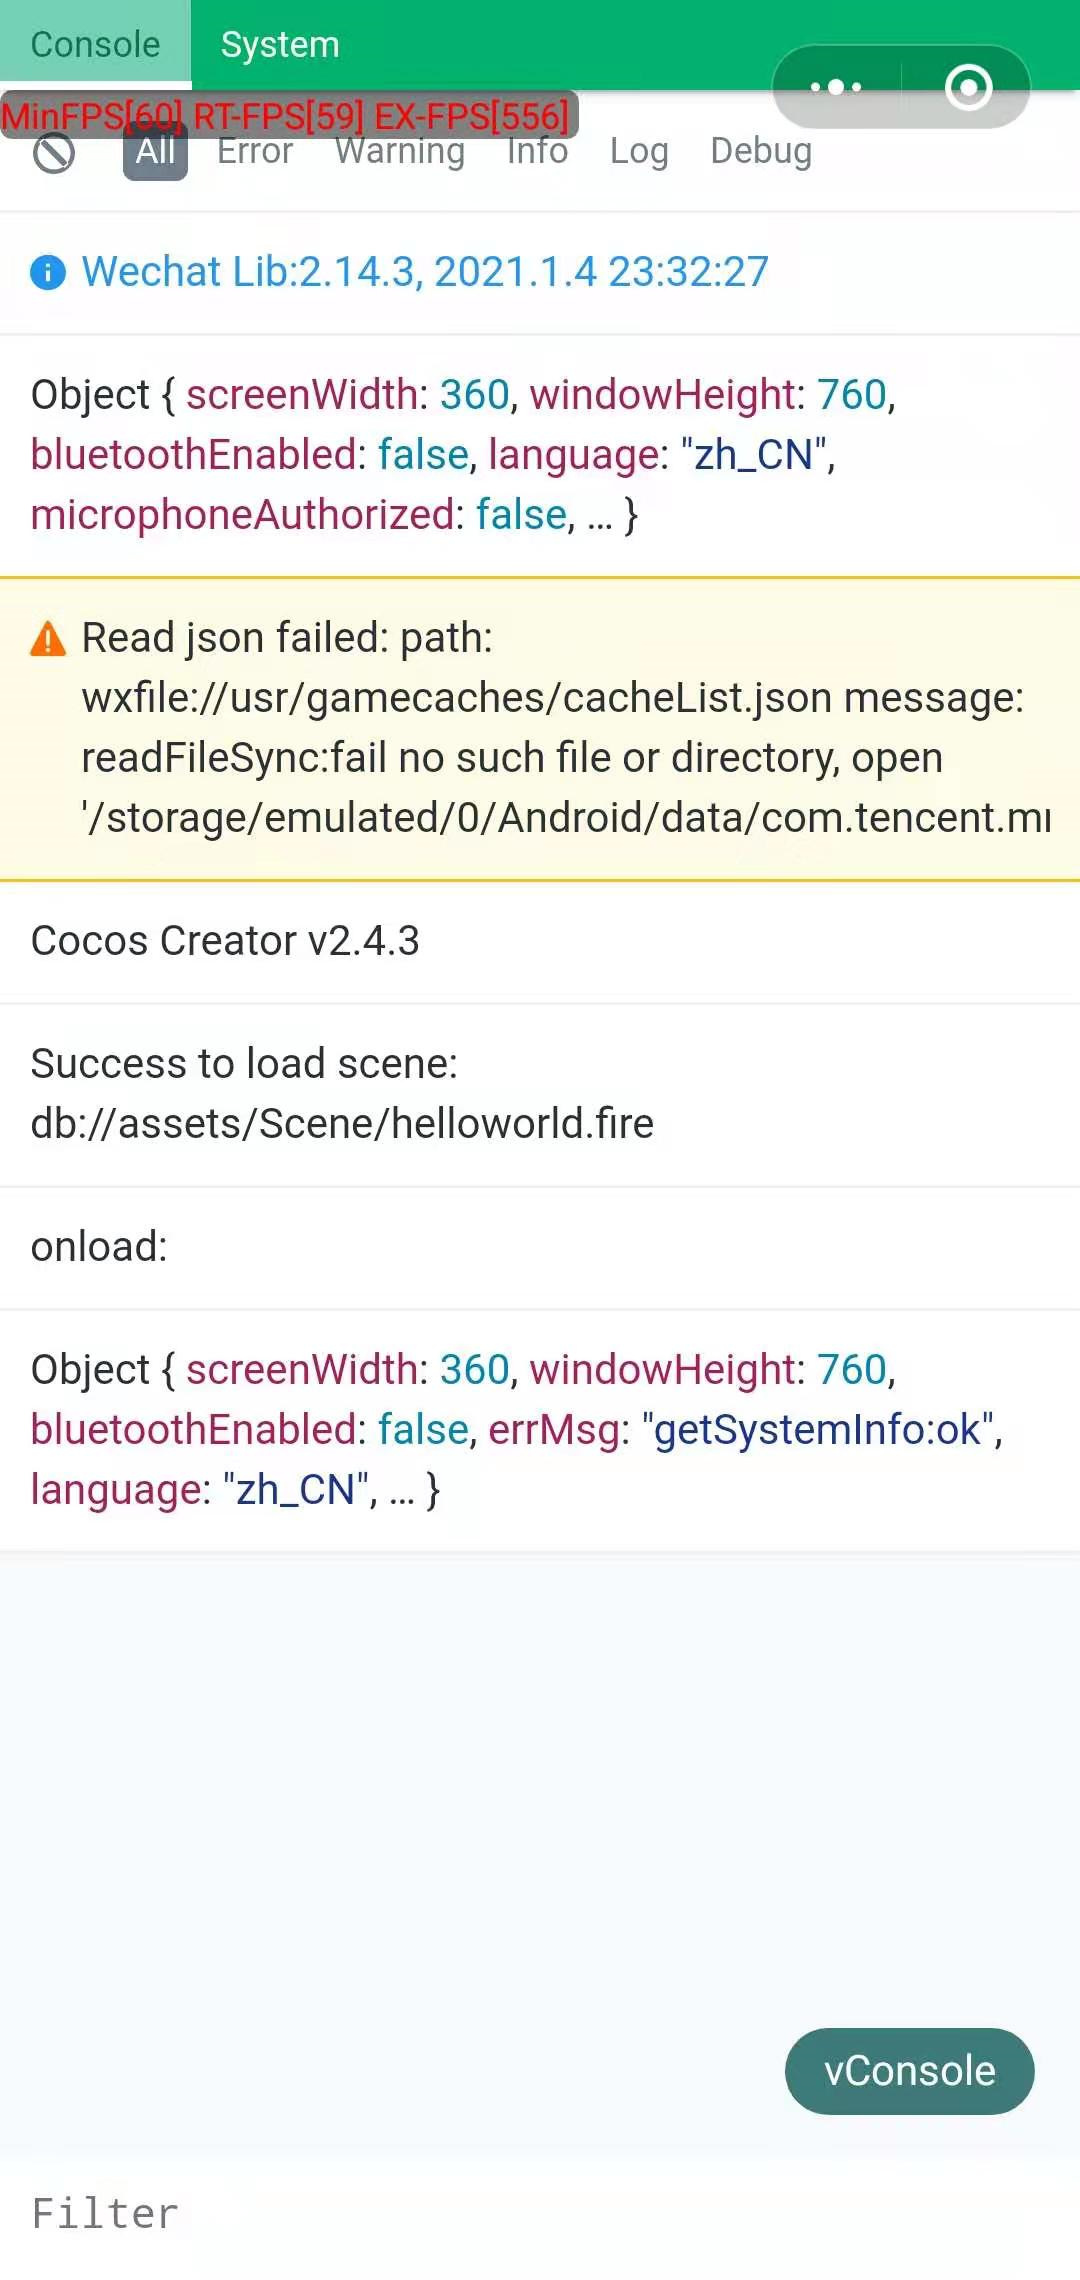Show only Log level entries
Image resolution: width=1080 pixels, height=2280 pixels.
tap(639, 152)
